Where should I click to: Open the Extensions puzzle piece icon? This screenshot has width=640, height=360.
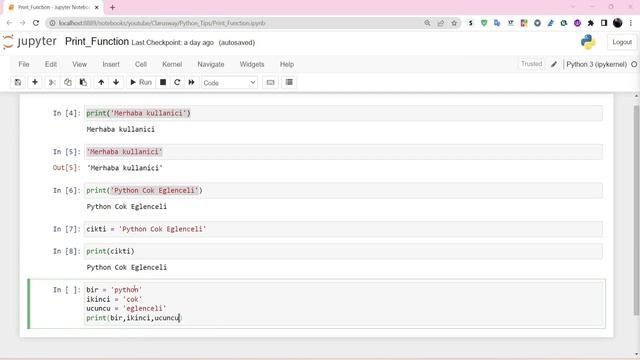(591, 23)
